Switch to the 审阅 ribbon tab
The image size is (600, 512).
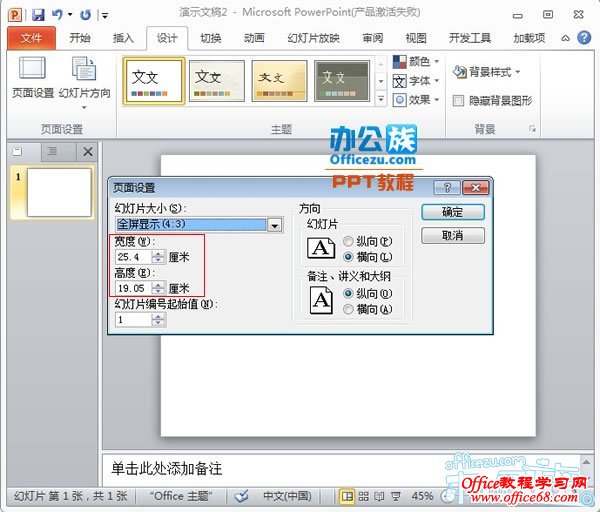point(373,38)
